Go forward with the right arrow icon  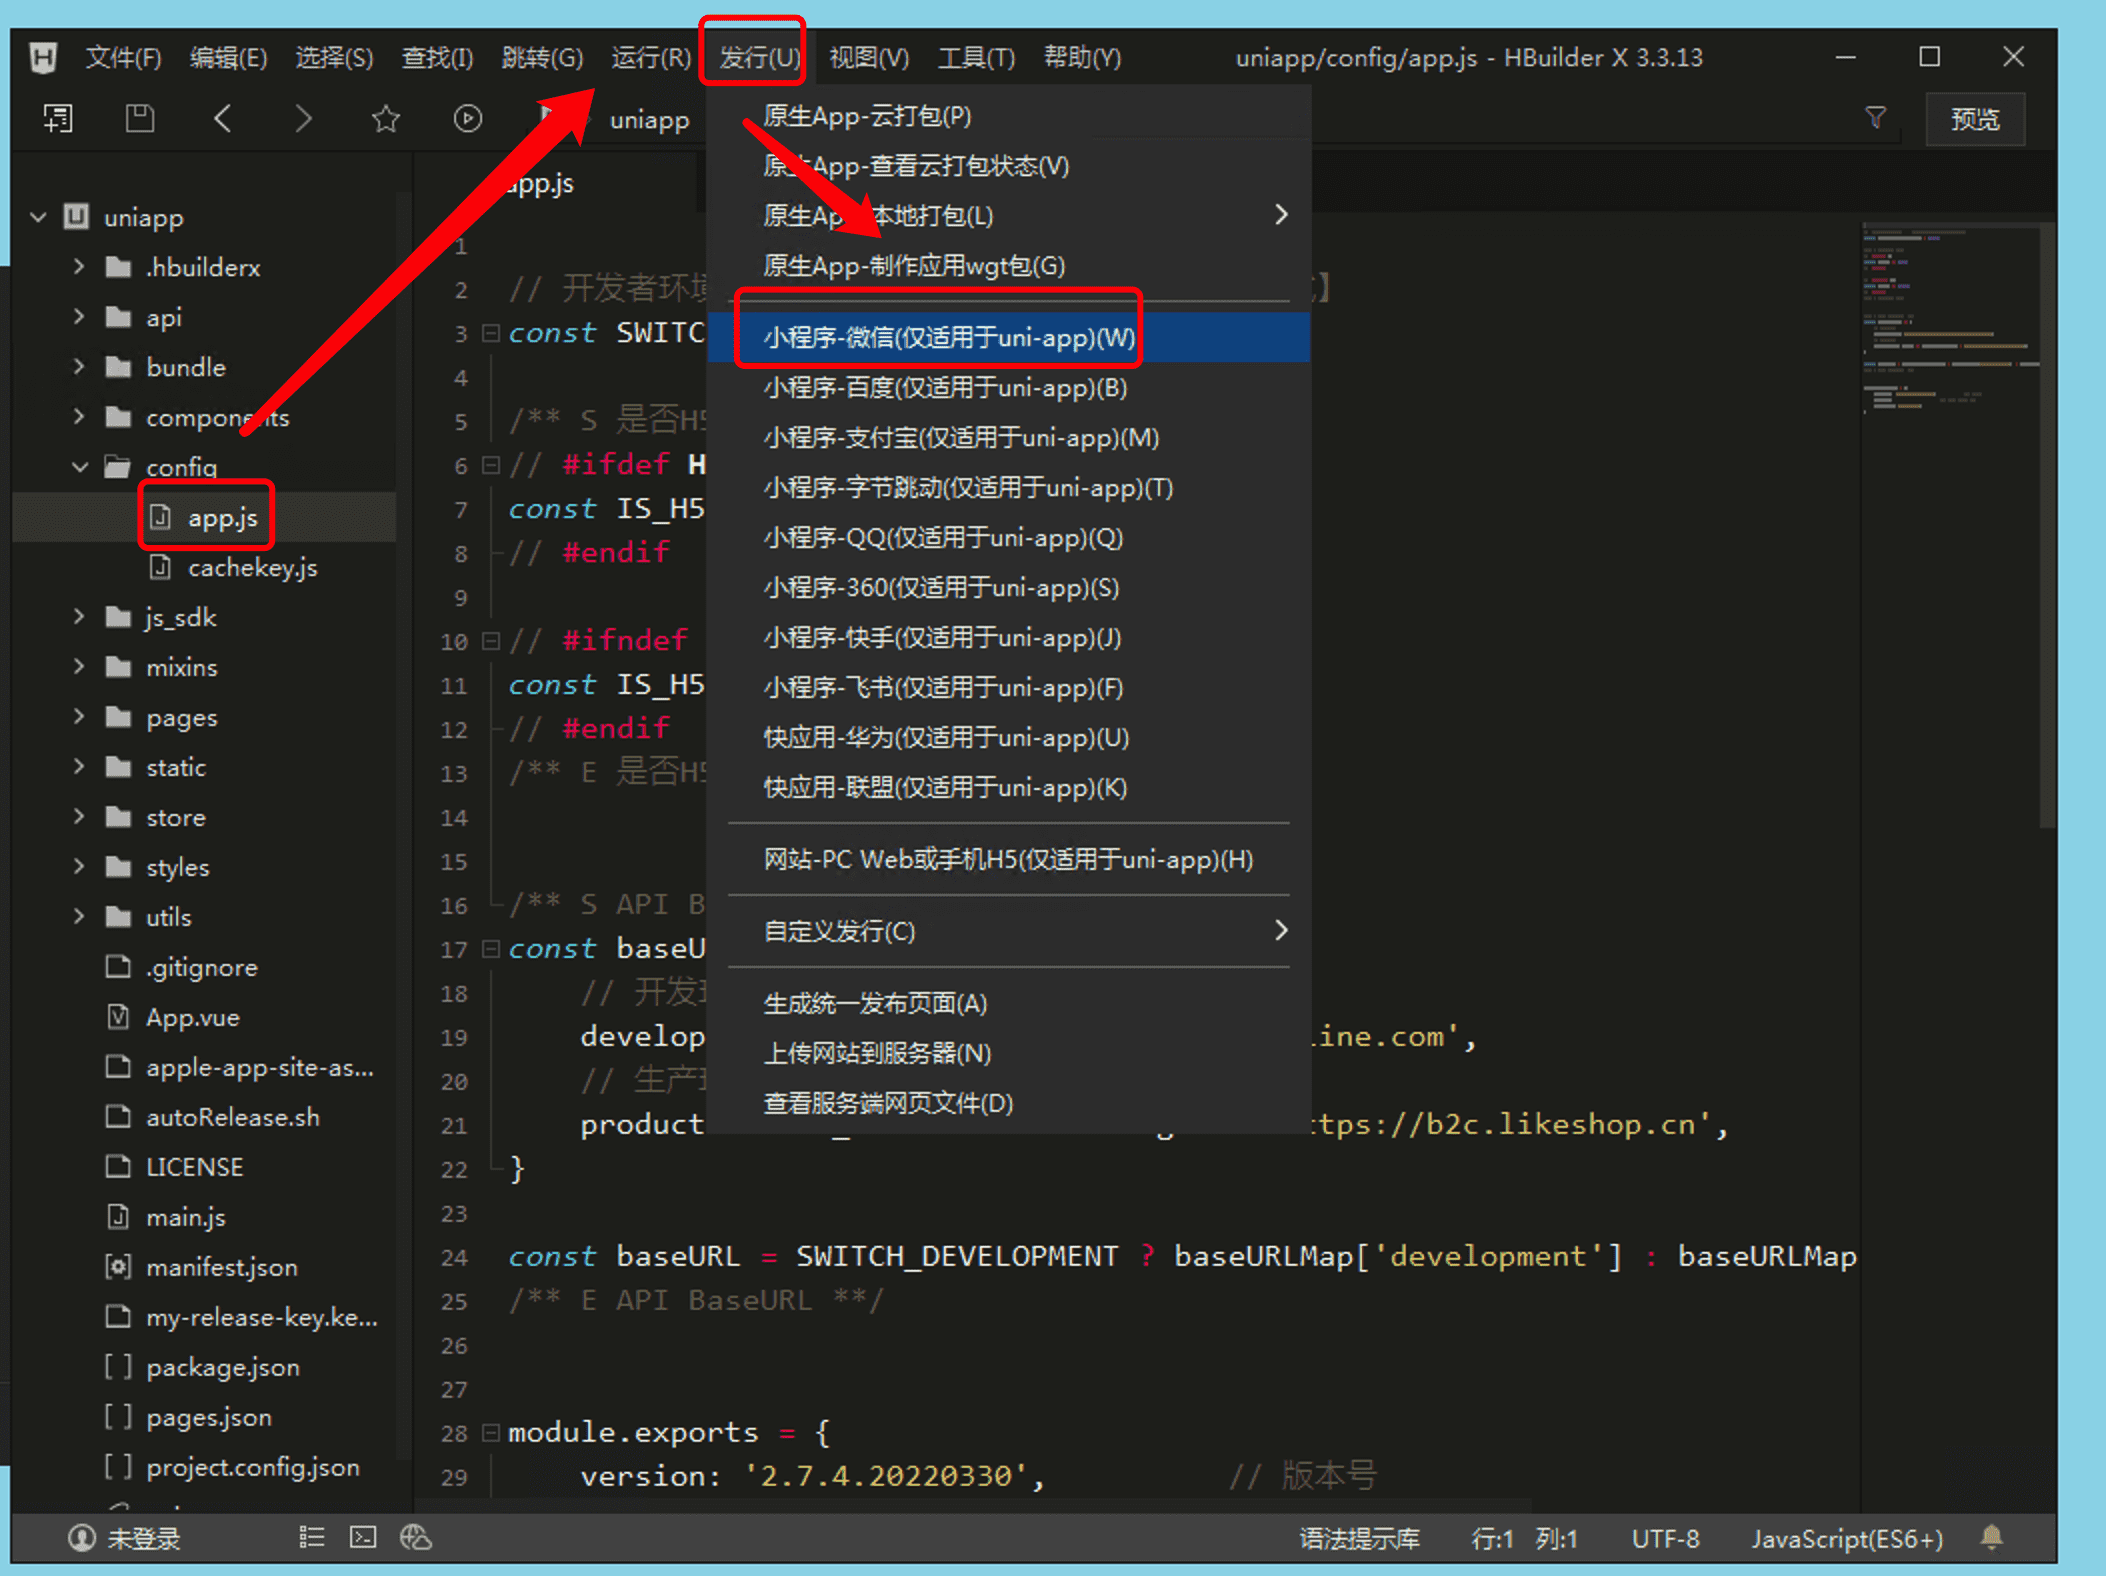point(303,119)
